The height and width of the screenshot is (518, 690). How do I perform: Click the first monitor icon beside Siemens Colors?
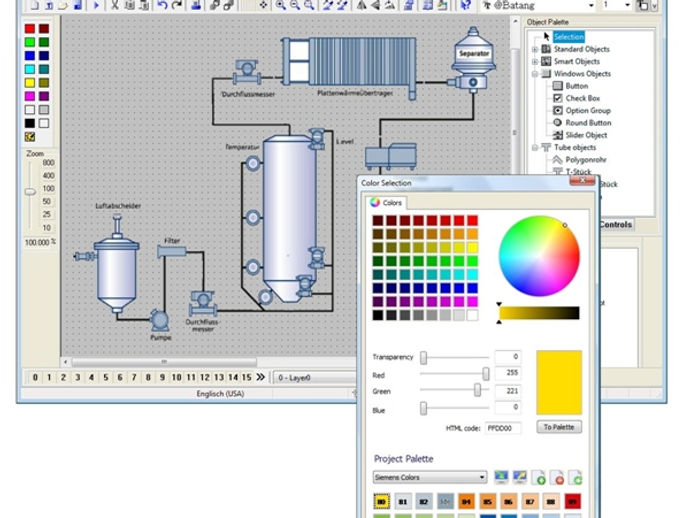501,477
